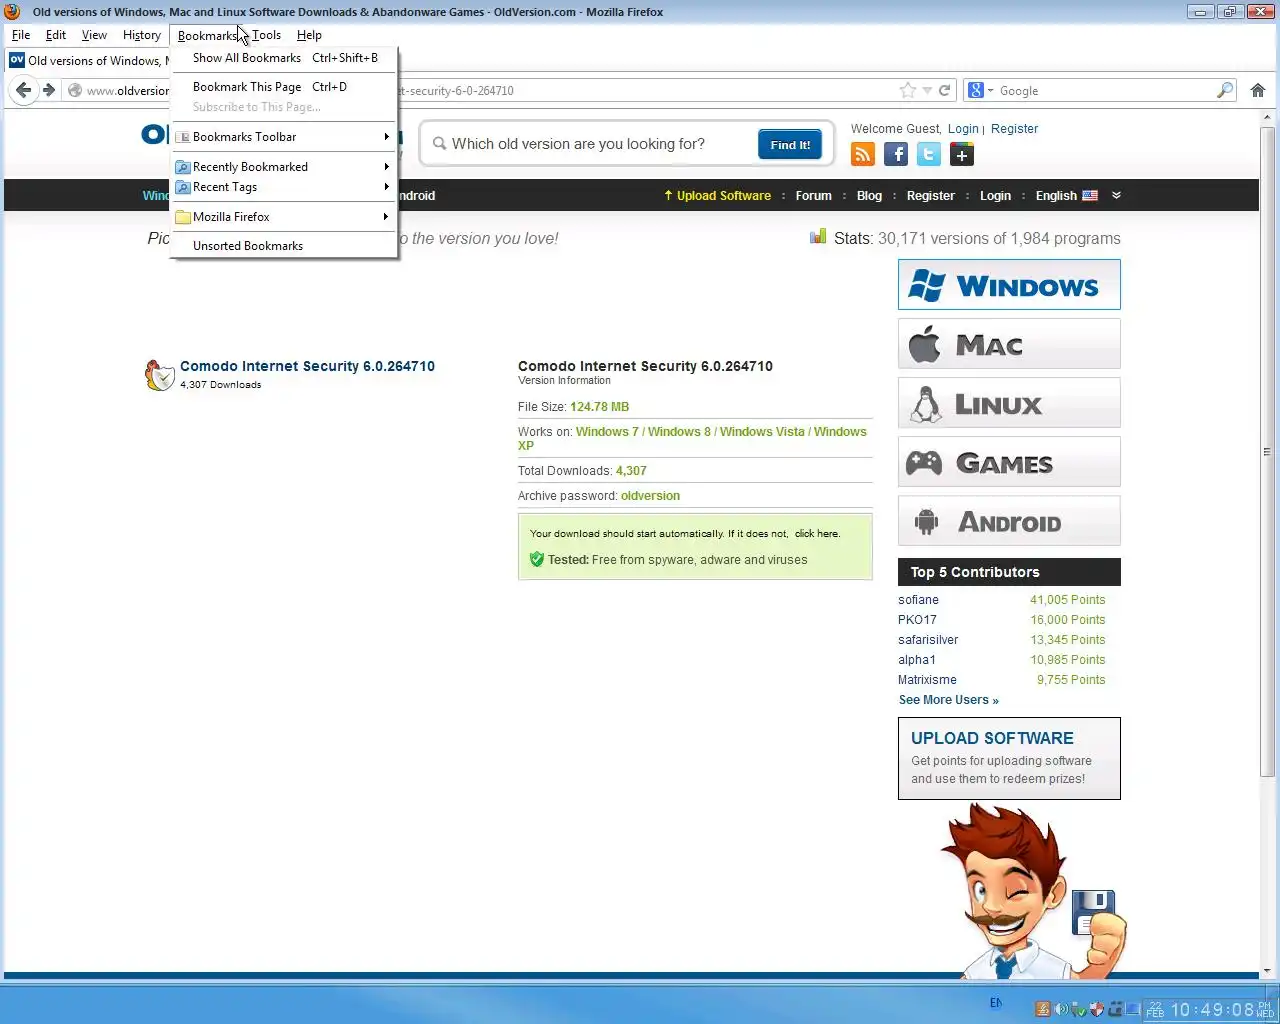Screen dimensions: 1280x1024
Task: Open the Blog link in nav bar
Action: tap(869, 196)
